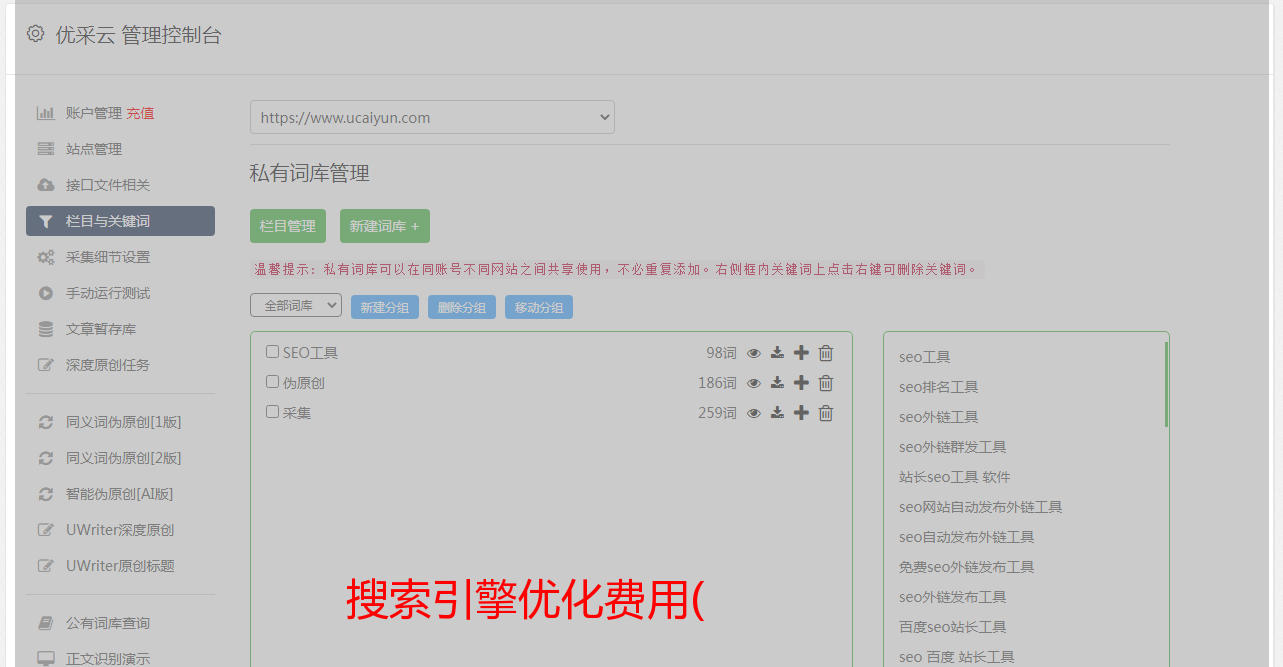This screenshot has width=1283, height=667.
Task: Click the plus icon for 采集 wordlist
Action: (801, 413)
